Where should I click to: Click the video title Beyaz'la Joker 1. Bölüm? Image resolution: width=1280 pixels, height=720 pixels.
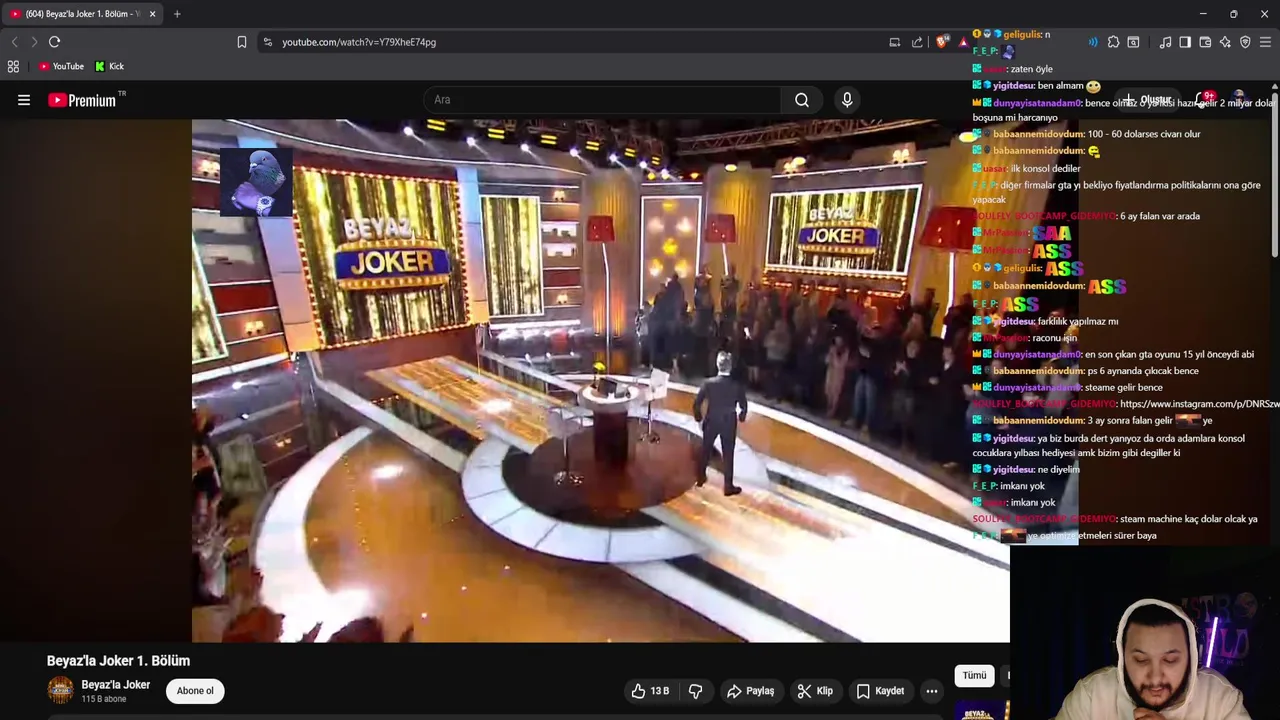[118, 661]
